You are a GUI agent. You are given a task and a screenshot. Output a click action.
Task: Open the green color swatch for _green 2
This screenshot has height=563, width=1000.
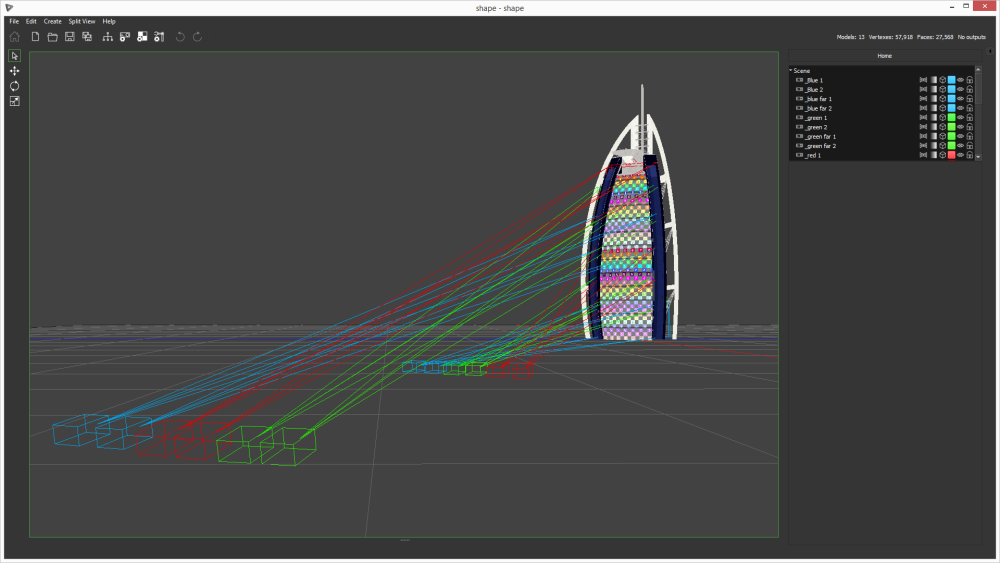coord(952,127)
